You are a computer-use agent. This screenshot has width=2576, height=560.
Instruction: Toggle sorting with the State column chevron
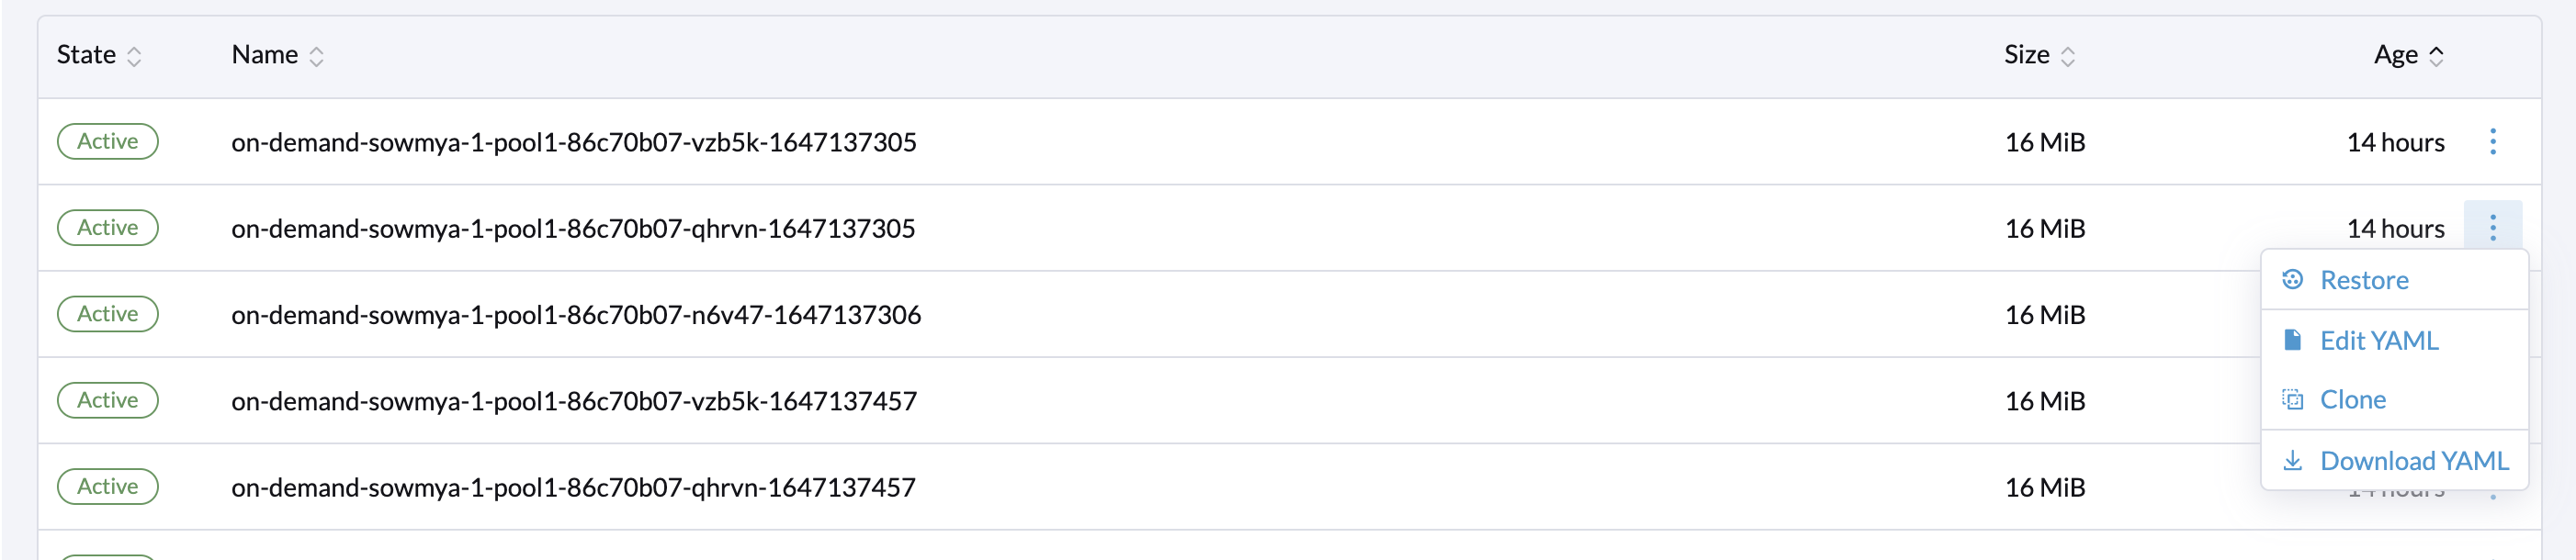135,56
